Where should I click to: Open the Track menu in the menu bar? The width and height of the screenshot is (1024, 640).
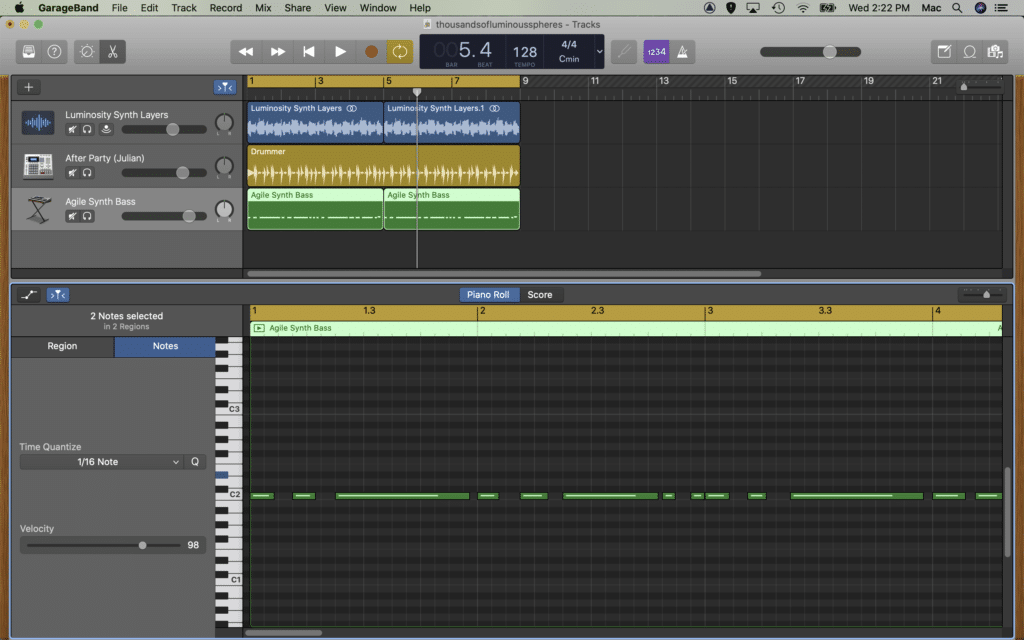tap(183, 8)
